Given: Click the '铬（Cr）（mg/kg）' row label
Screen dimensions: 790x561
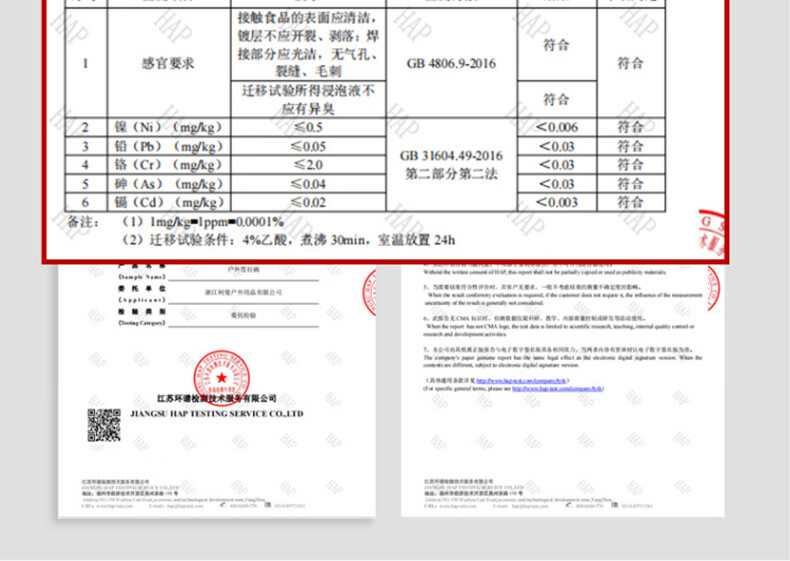Looking at the screenshot, I should tap(168, 165).
